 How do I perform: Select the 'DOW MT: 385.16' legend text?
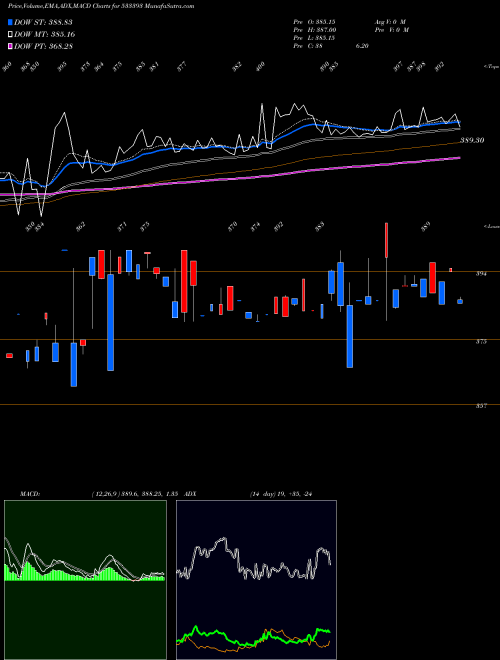[45, 34]
